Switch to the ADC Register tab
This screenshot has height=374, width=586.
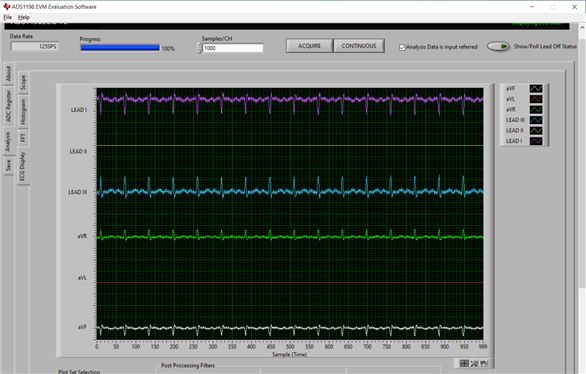coord(9,106)
